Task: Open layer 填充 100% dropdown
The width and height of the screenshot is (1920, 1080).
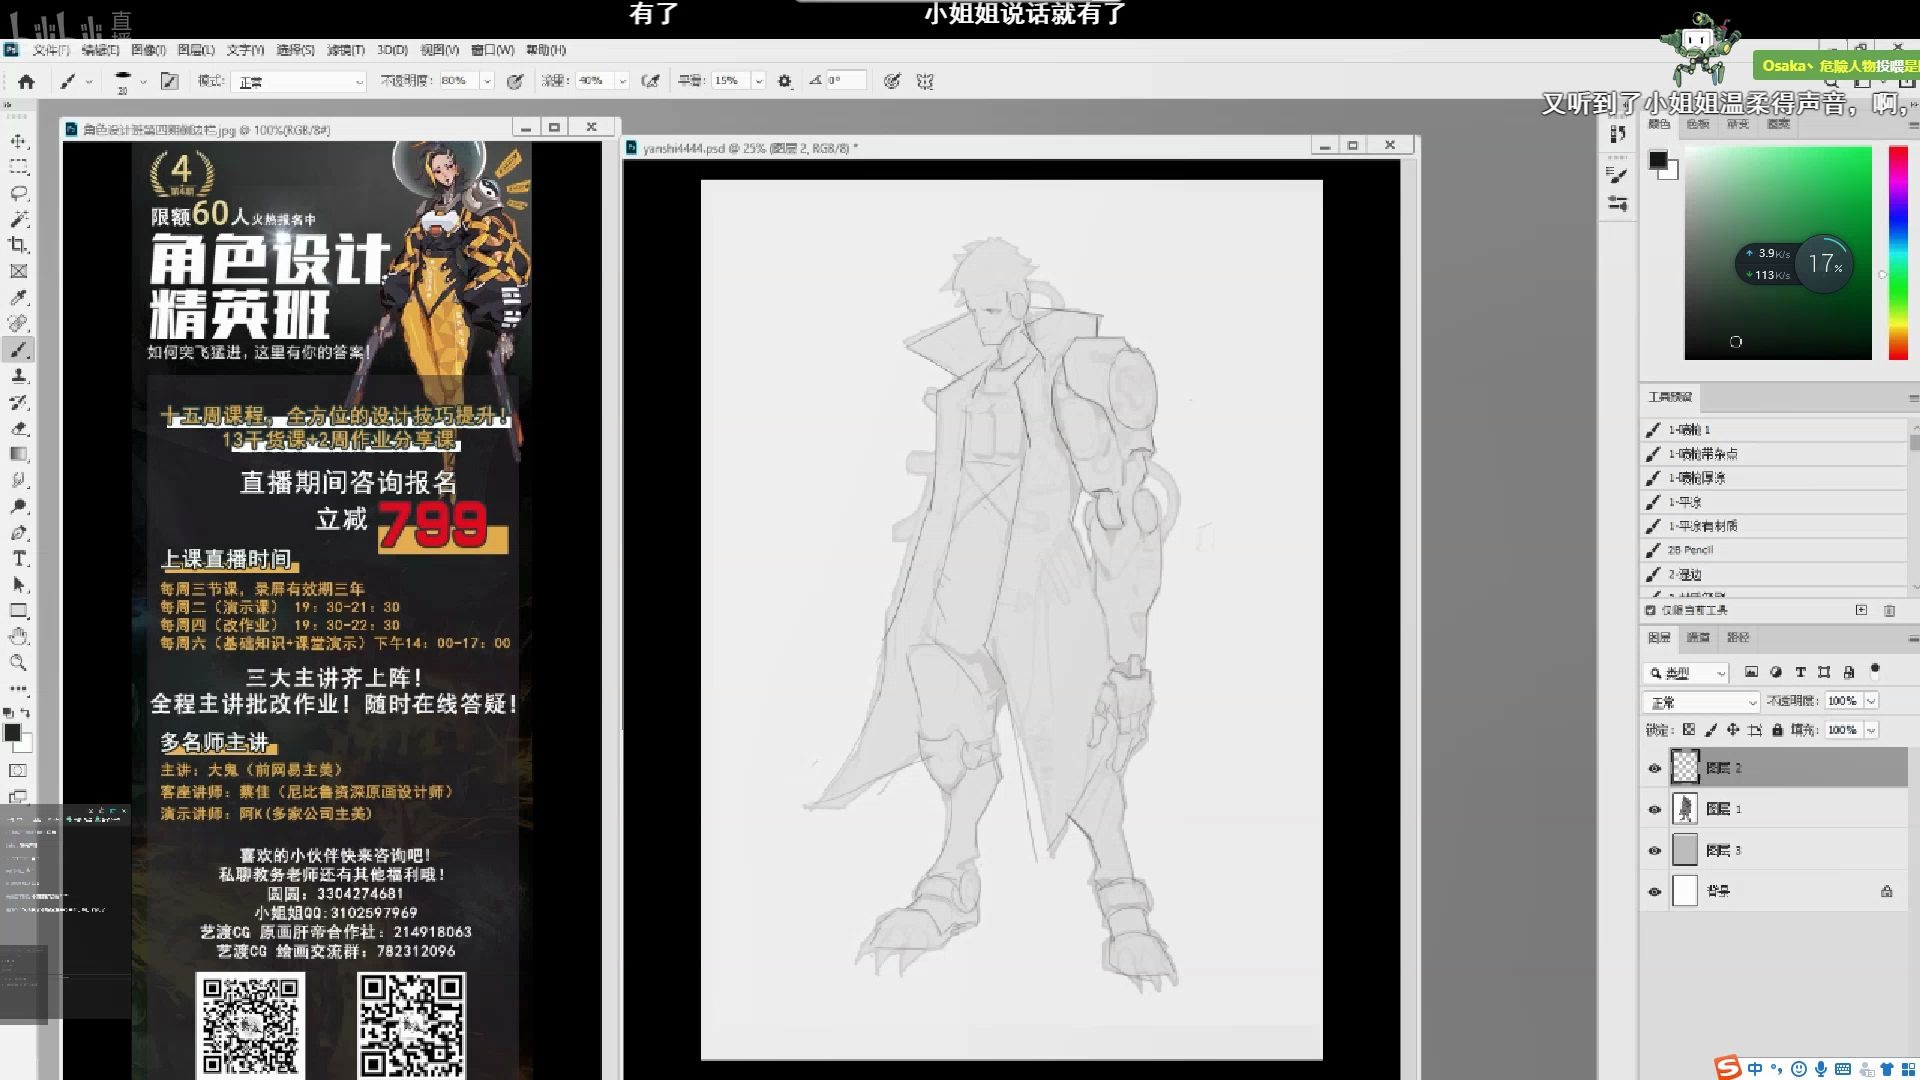Action: [1871, 730]
